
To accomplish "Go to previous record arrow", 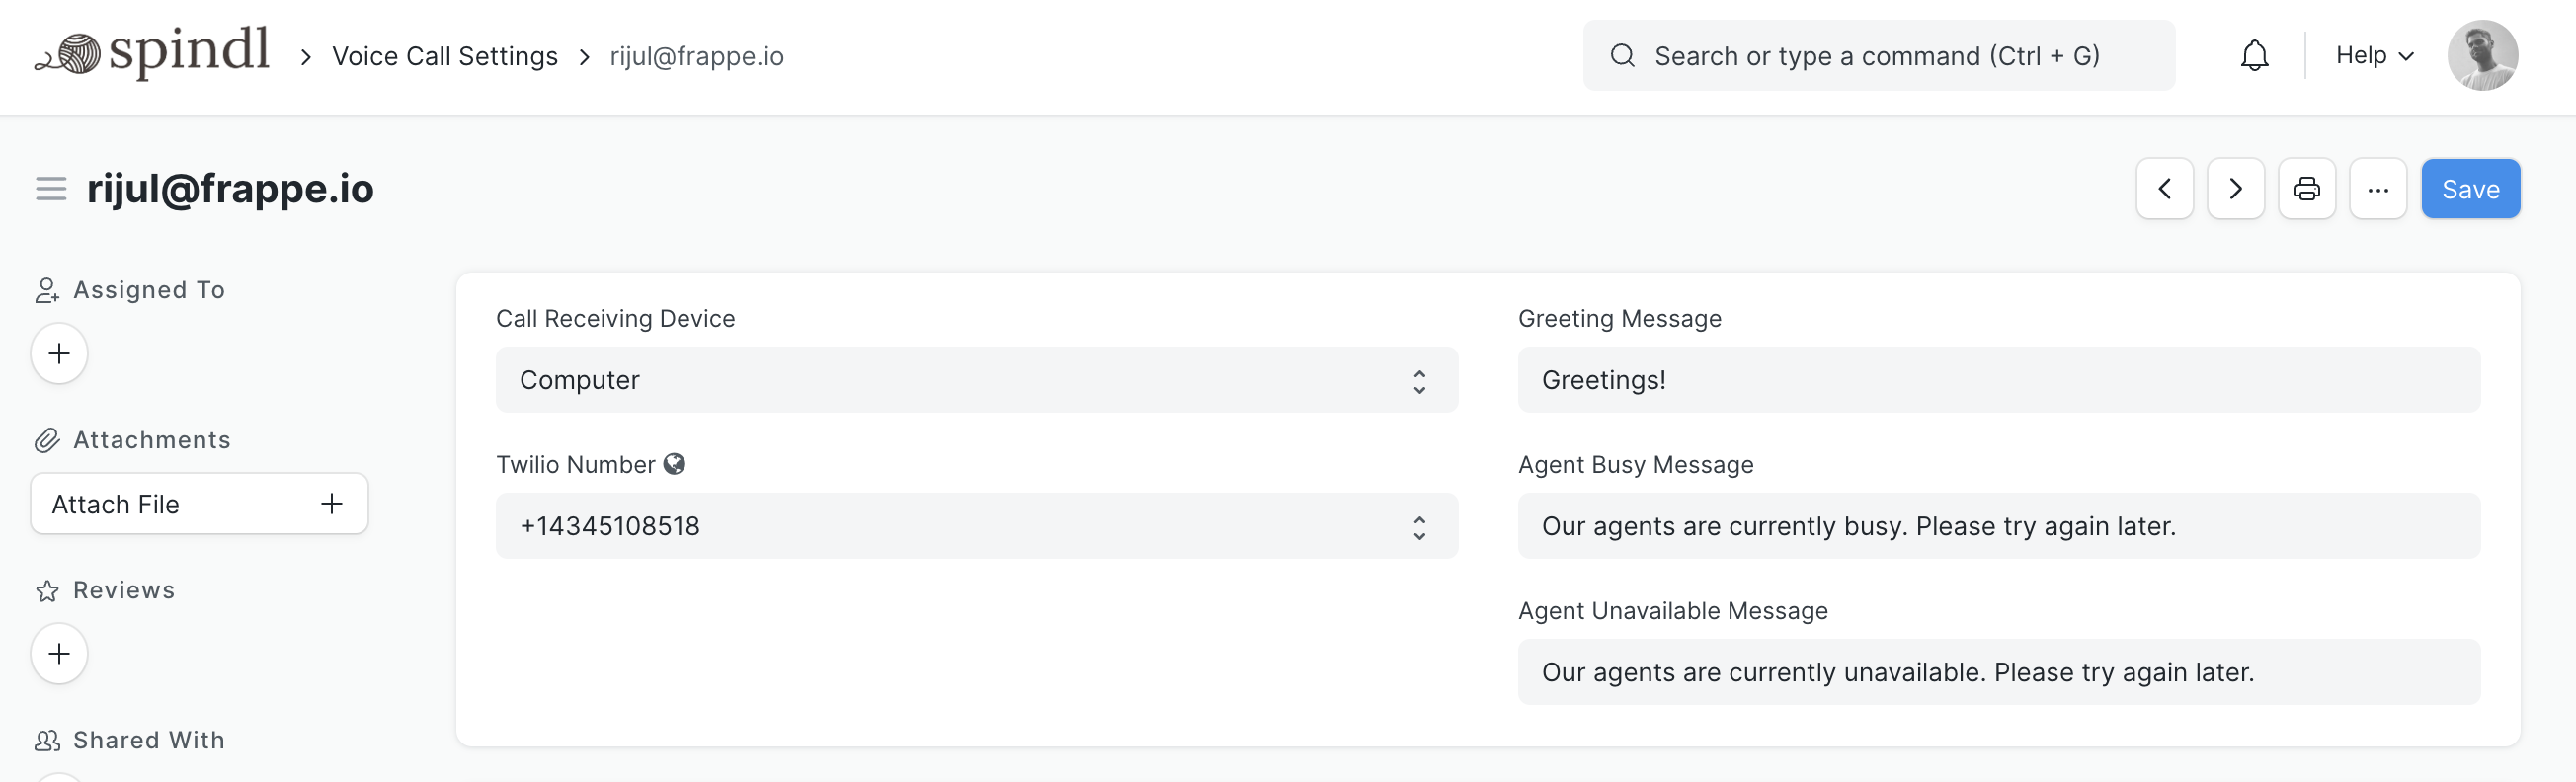I will coord(2164,189).
